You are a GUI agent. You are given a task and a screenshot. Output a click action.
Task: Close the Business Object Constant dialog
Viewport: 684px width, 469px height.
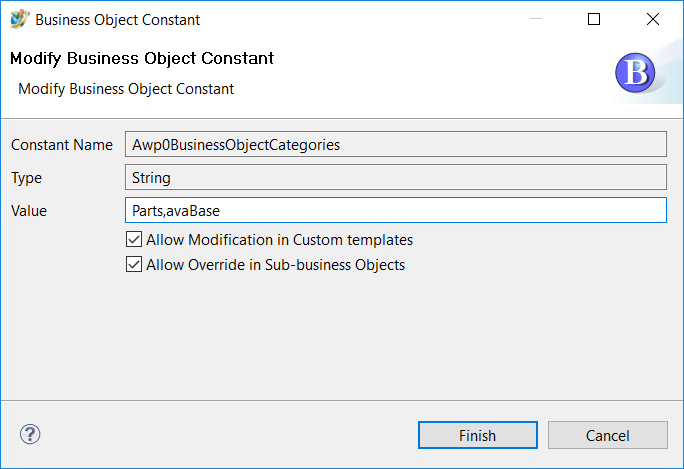[653, 19]
